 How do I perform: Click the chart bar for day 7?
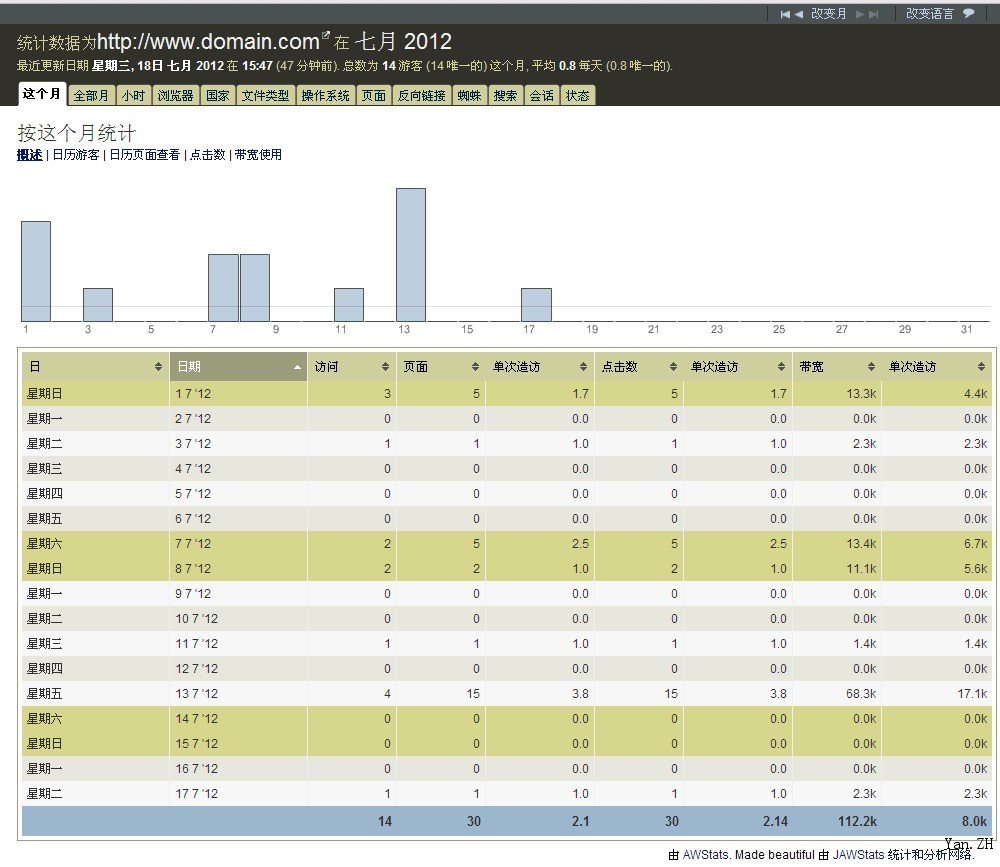[x=223, y=288]
